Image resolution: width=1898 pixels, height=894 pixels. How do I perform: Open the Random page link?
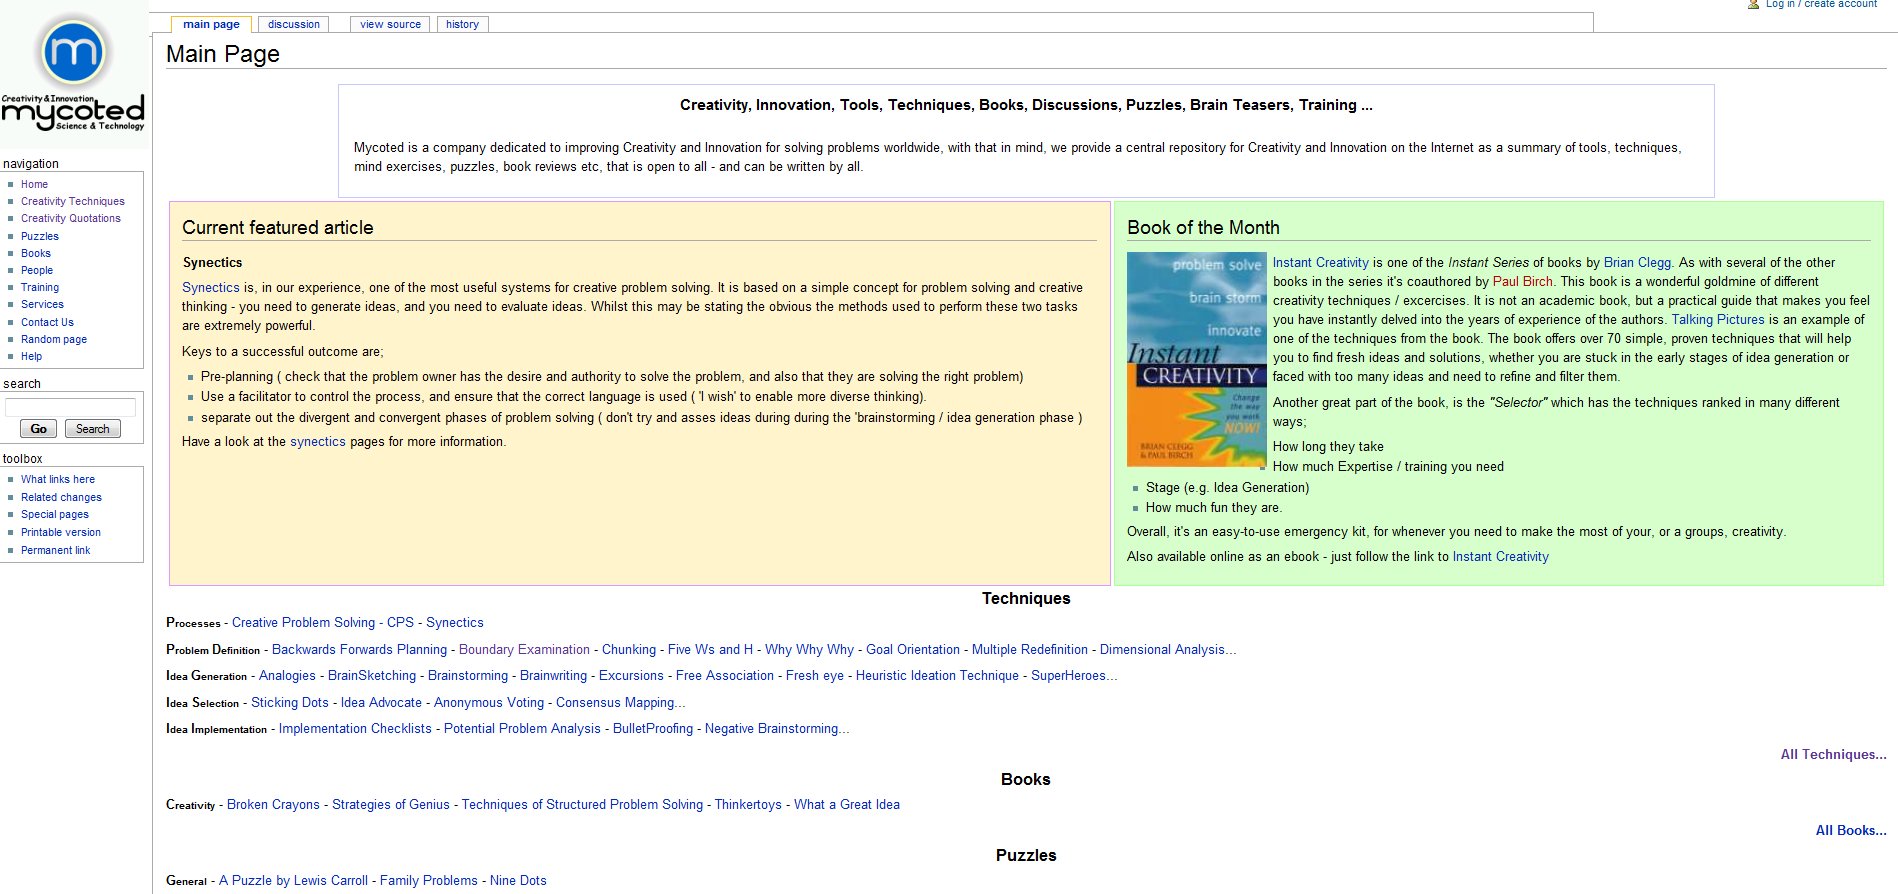click(x=54, y=339)
